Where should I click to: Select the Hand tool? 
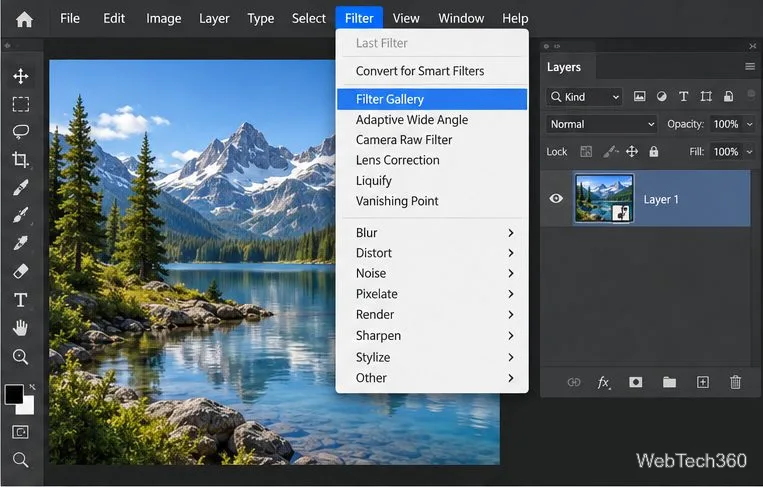pyautogui.click(x=20, y=328)
